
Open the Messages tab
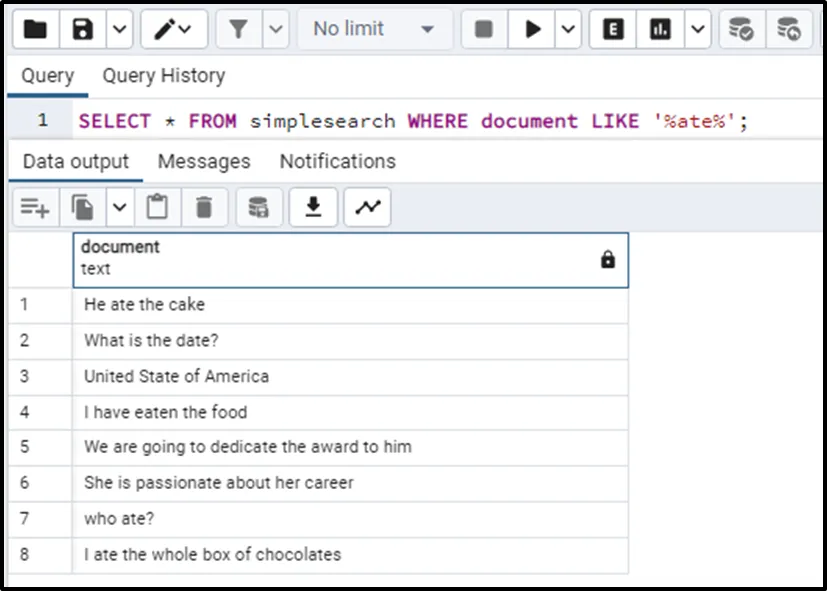tap(204, 161)
